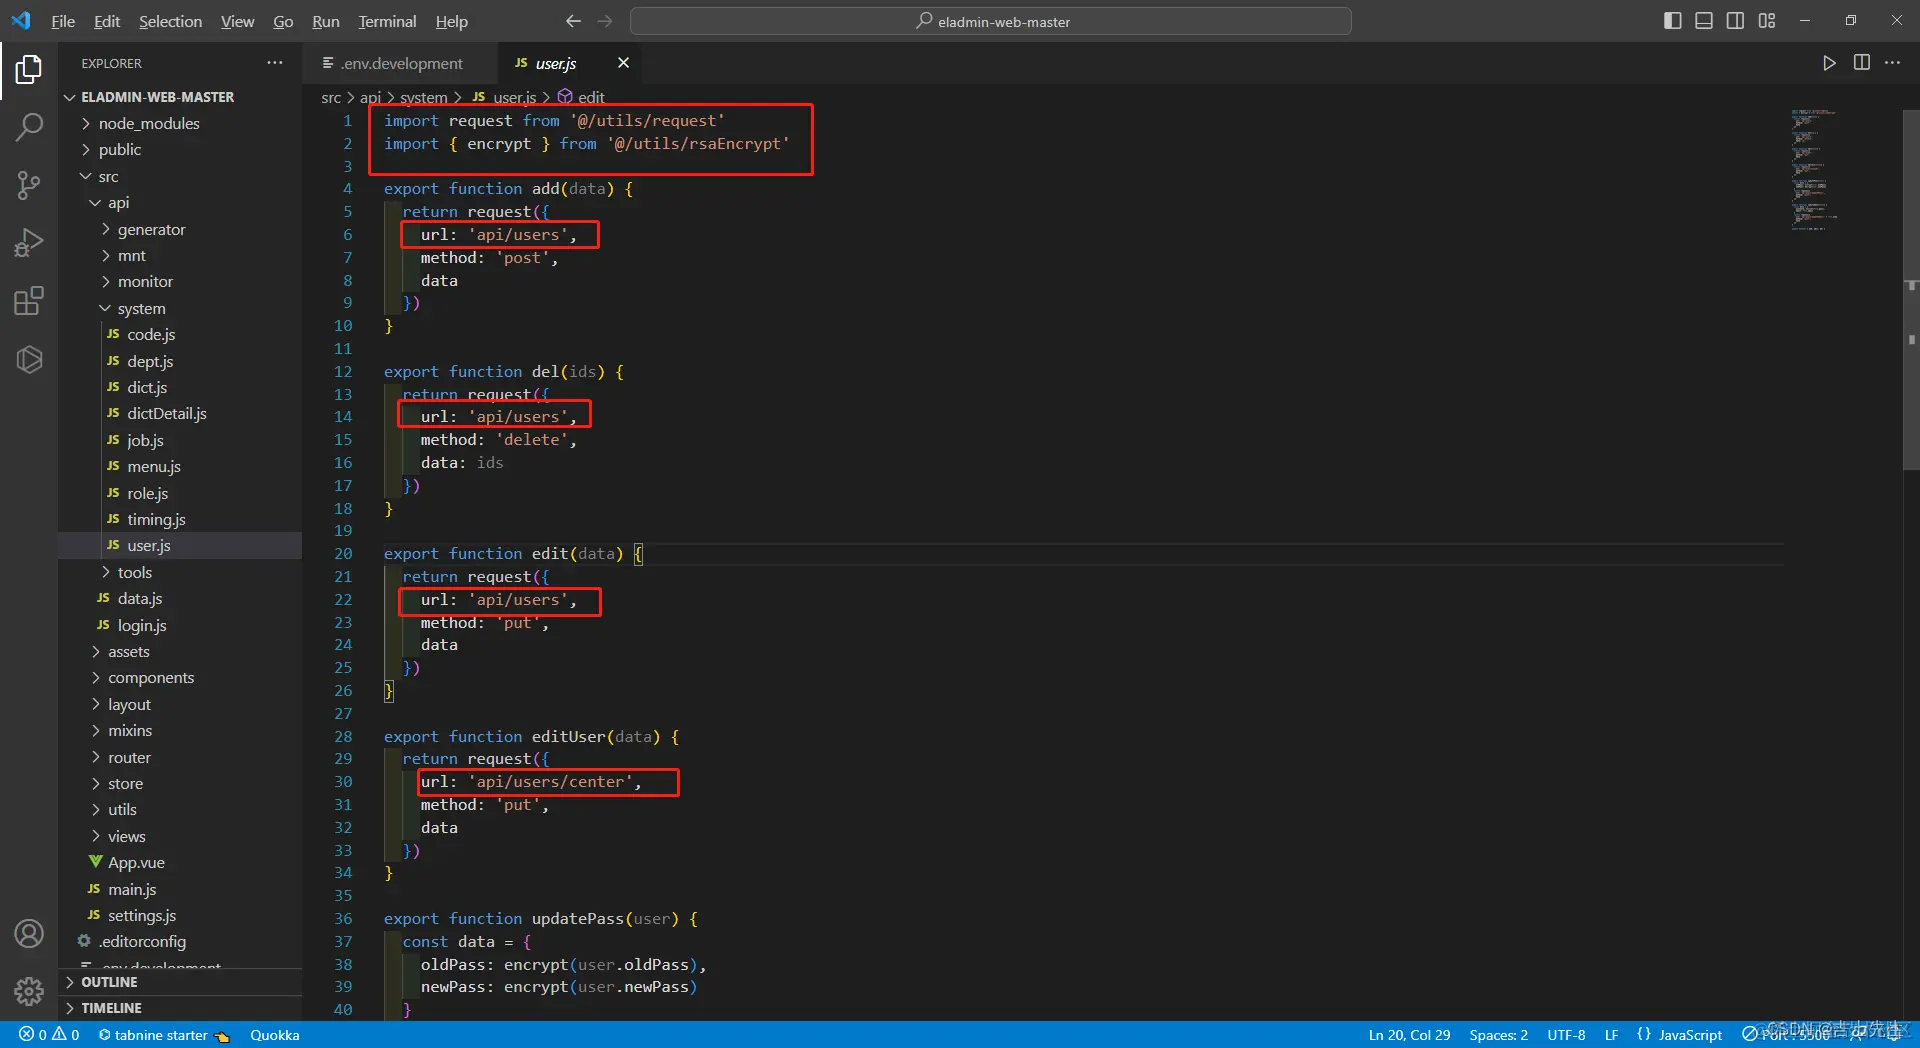Click the Quokka status bar item
This screenshot has height=1048, width=1920.
[x=275, y=1035]
